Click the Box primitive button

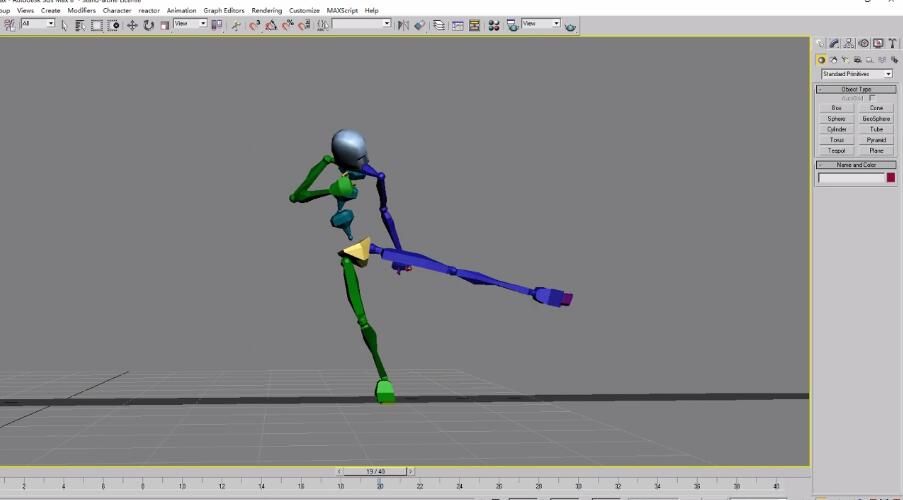pos(837,108)
